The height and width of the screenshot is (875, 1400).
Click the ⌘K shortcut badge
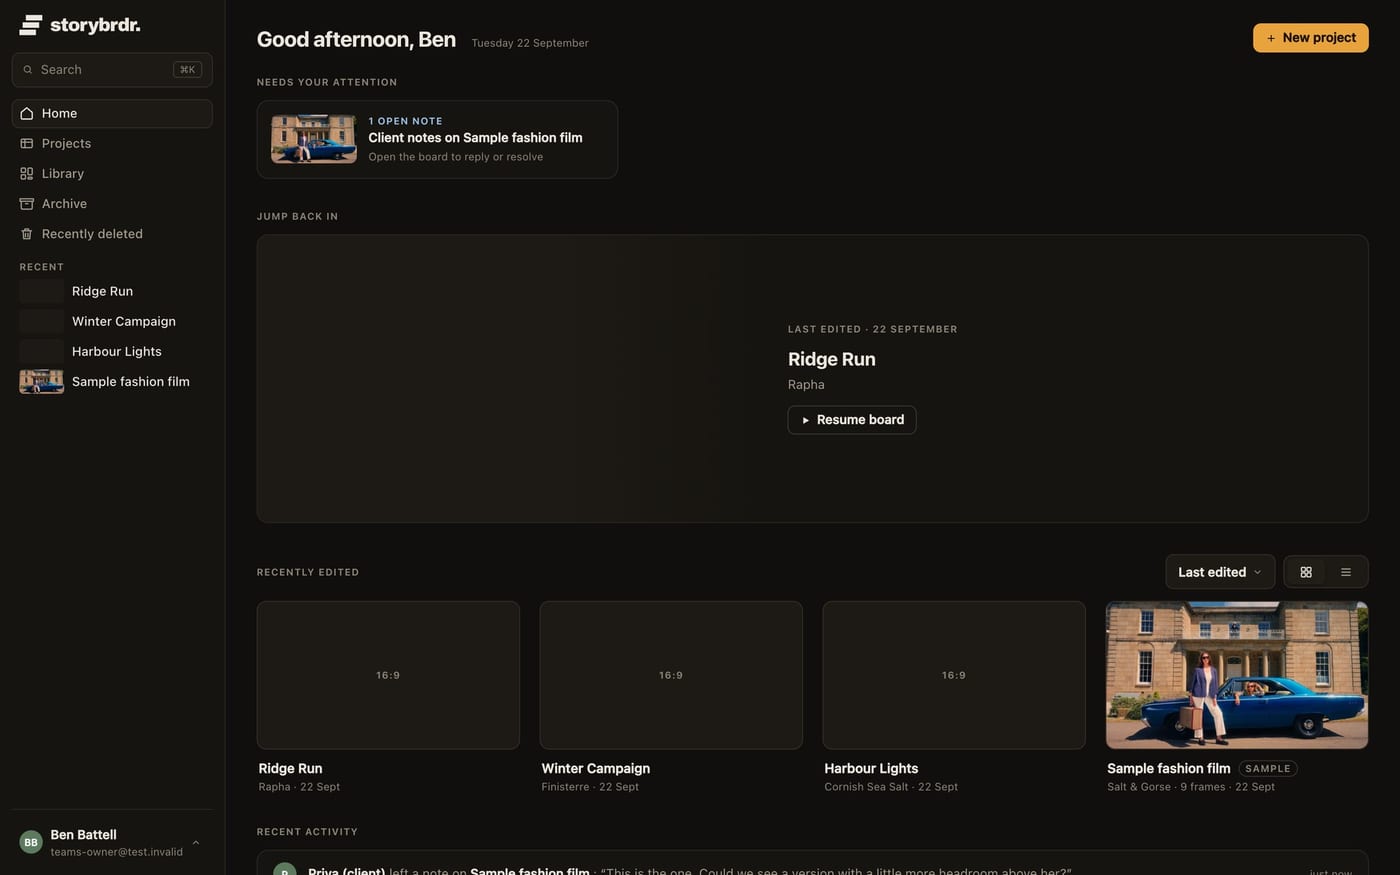pos(187,70)
